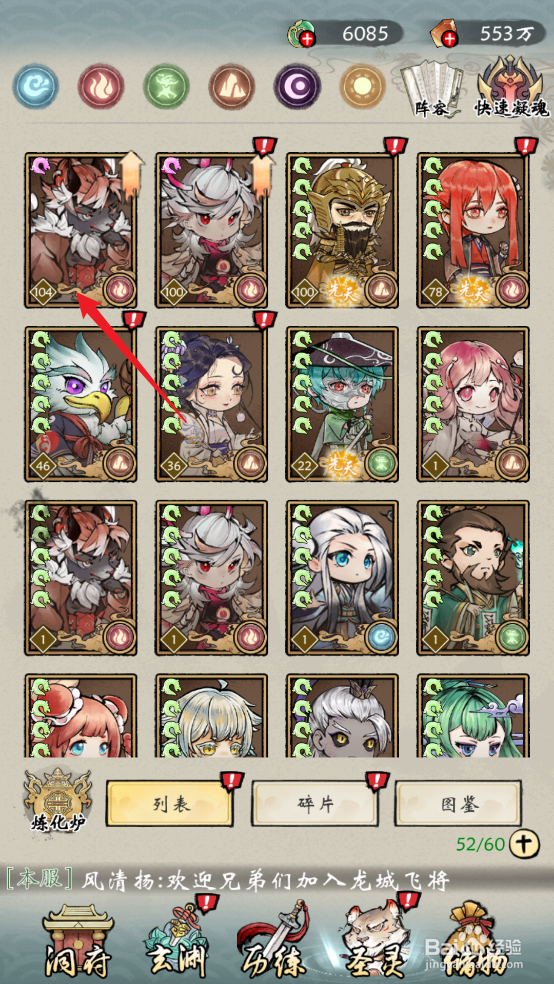Select the golden-helmet general level 100 card
The width and height of the screenshot is (554, 984).
click(x=342, y=230)
